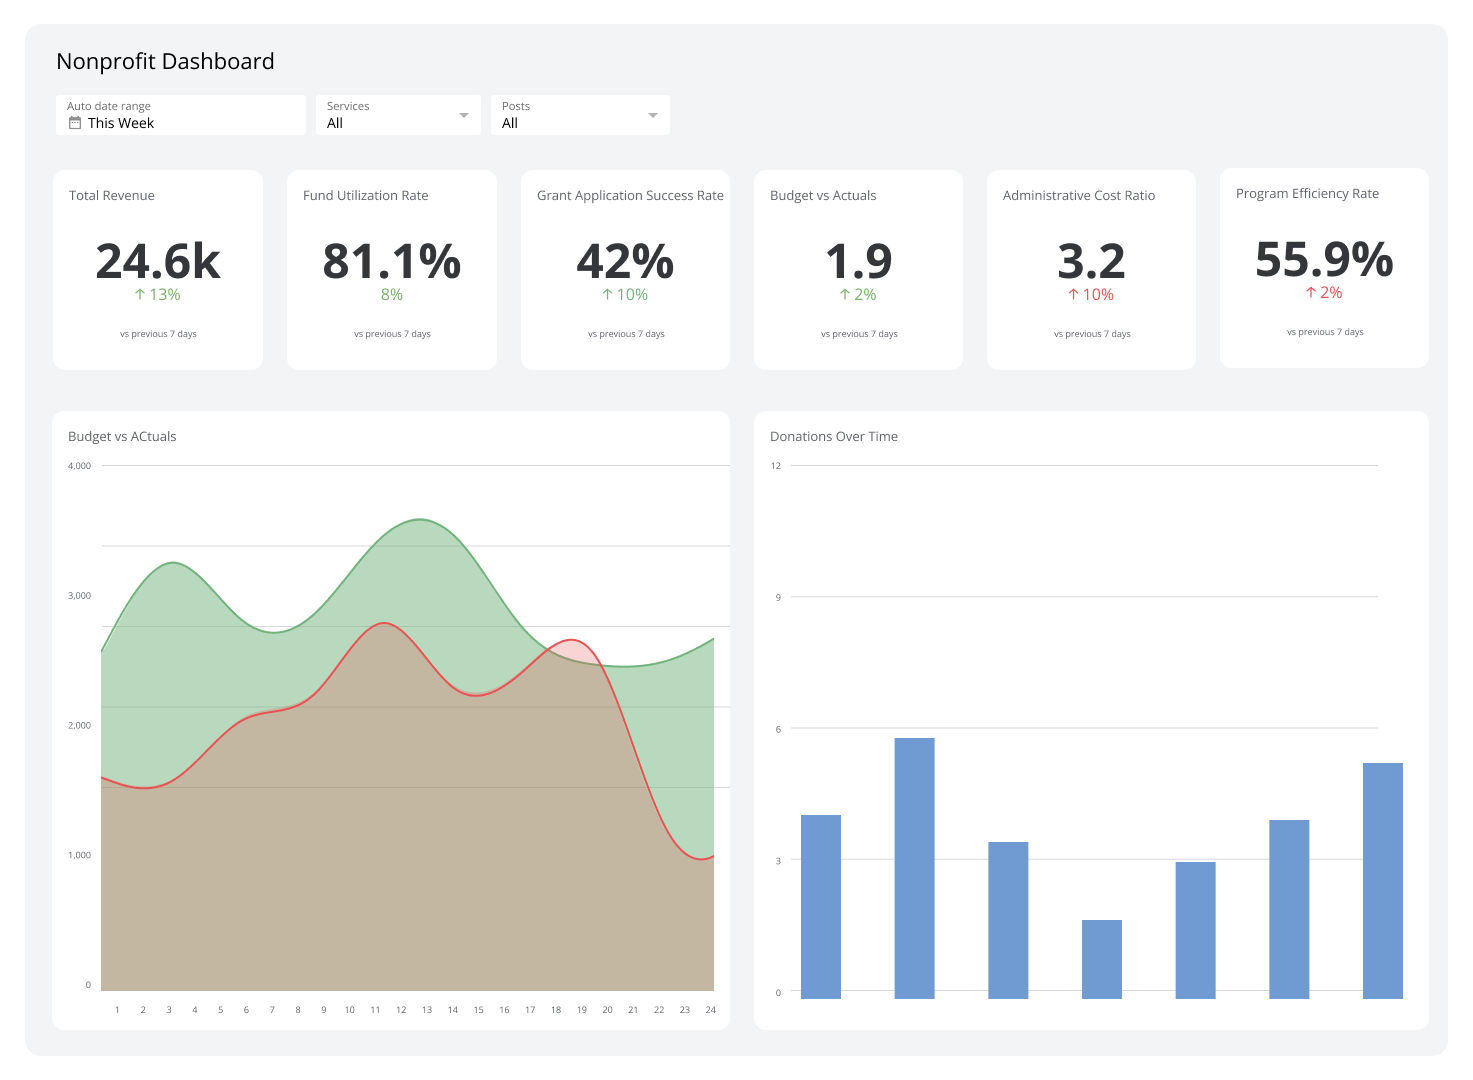
Task: Click "vs previous 7 days" under Total Revenue
Action: 158,333
